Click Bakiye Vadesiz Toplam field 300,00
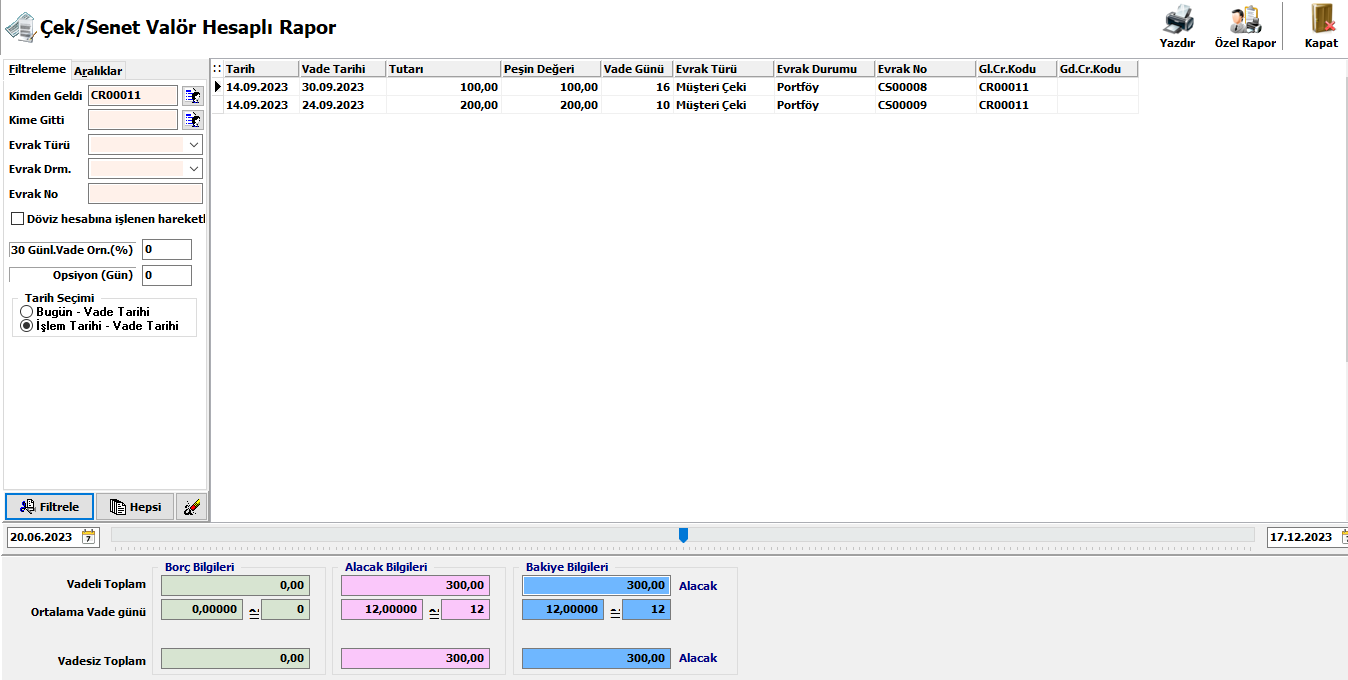This screenshot has width=1348, height=680. [x=596, y=658]
